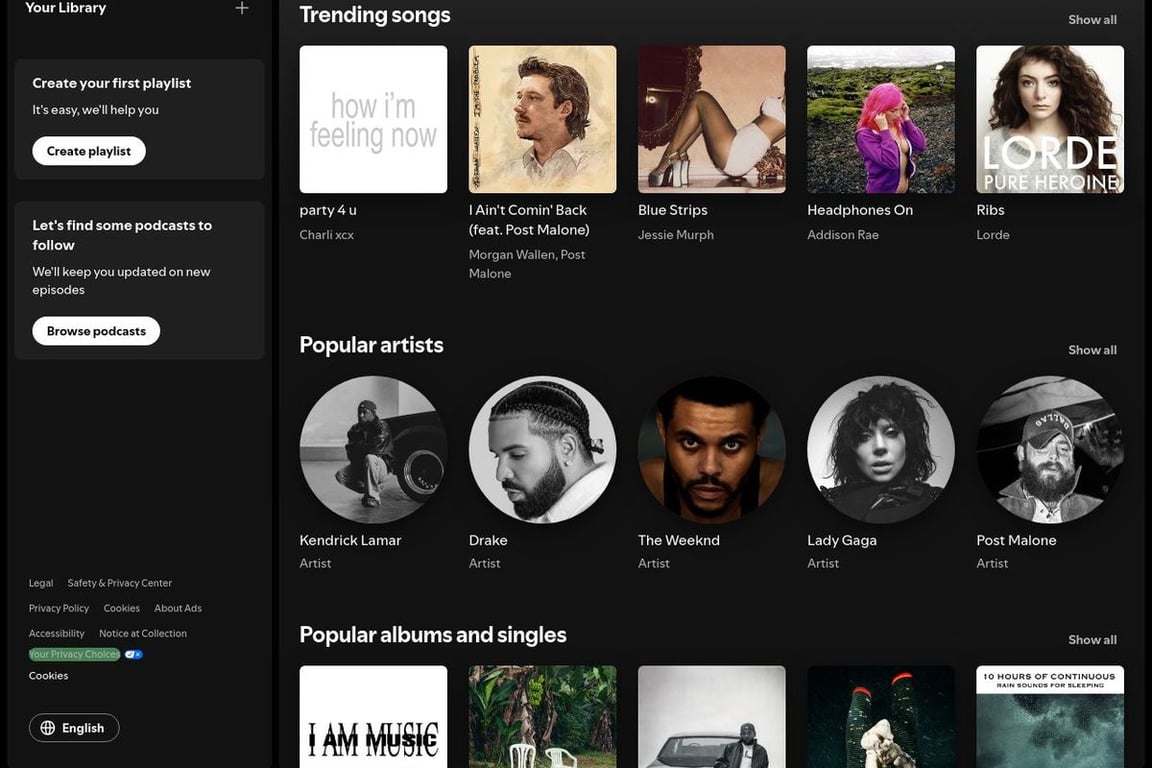The height and width of the screenshot is (768, 1152).
Task: Click the Jessie Murph artist name
Action: 676,234
